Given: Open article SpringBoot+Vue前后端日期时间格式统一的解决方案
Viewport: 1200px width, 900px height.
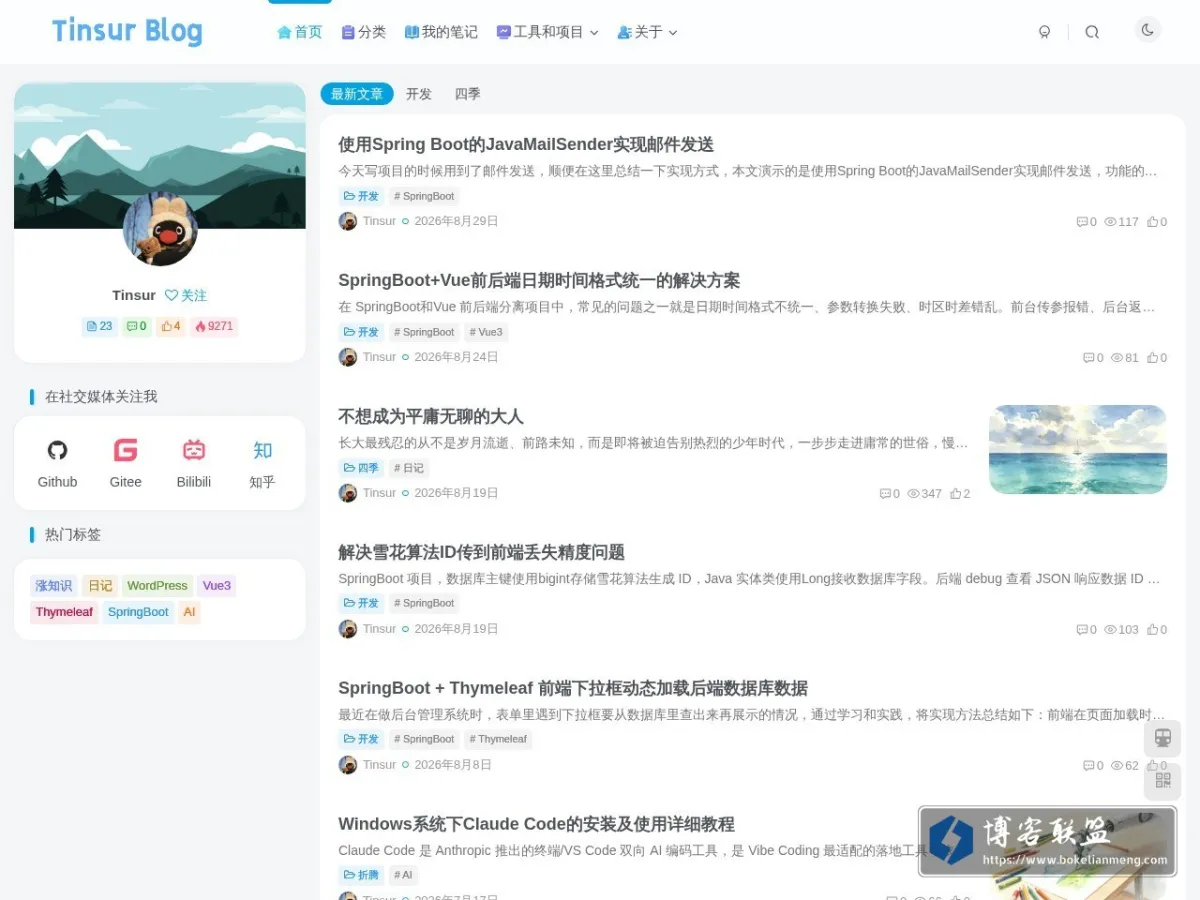Looking at the screenshot, I should coord(539,280).
